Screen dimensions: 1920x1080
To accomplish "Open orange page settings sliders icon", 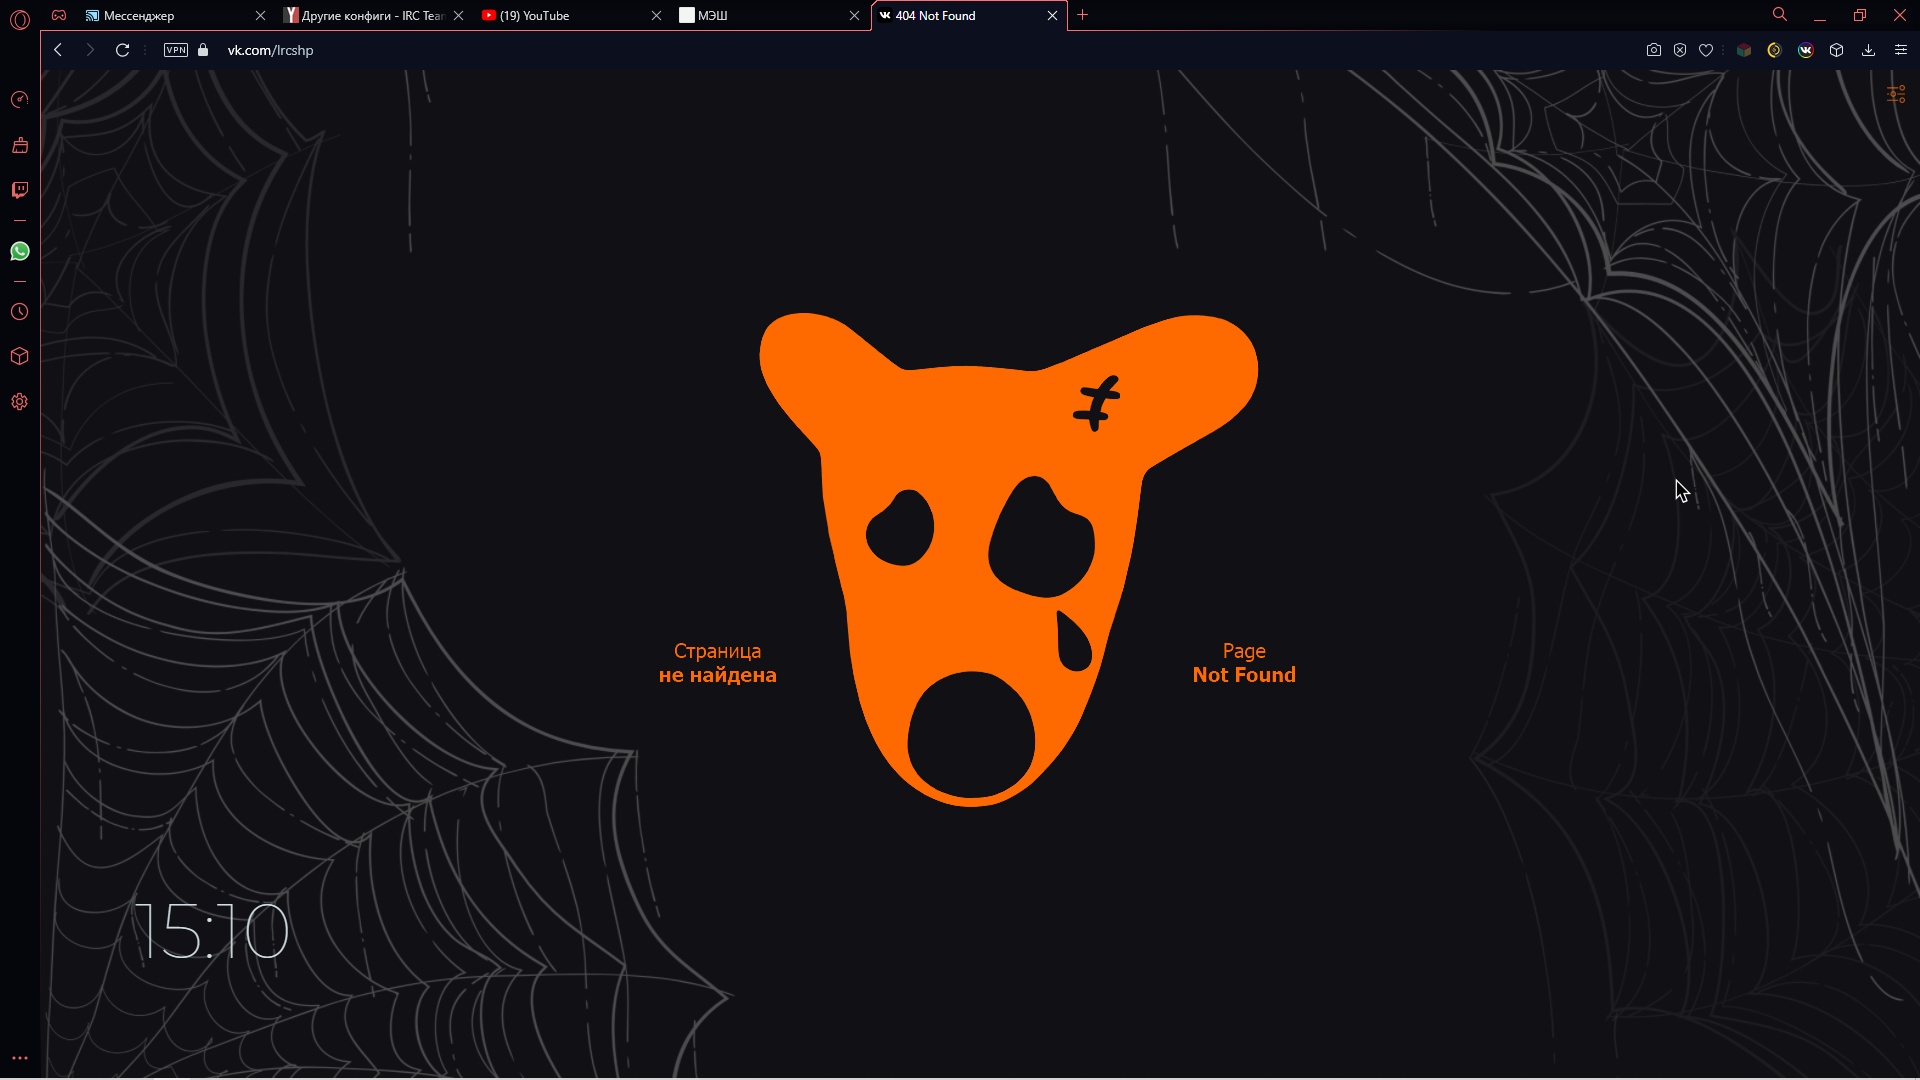I will [x=1896, y=94].
